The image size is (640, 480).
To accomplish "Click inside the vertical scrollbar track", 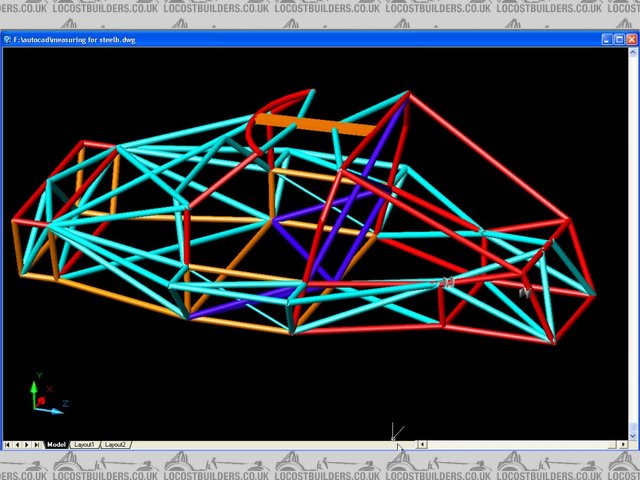I will [x=632, y=240].
